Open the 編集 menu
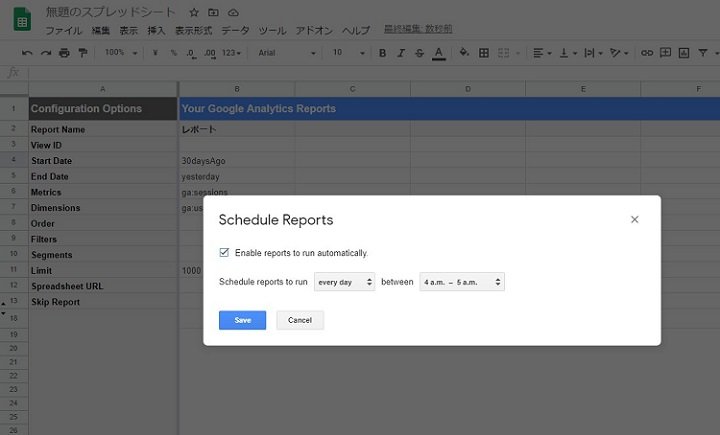Image resolution: width=720 pixels, height=435 pixels. pos(101,30)
